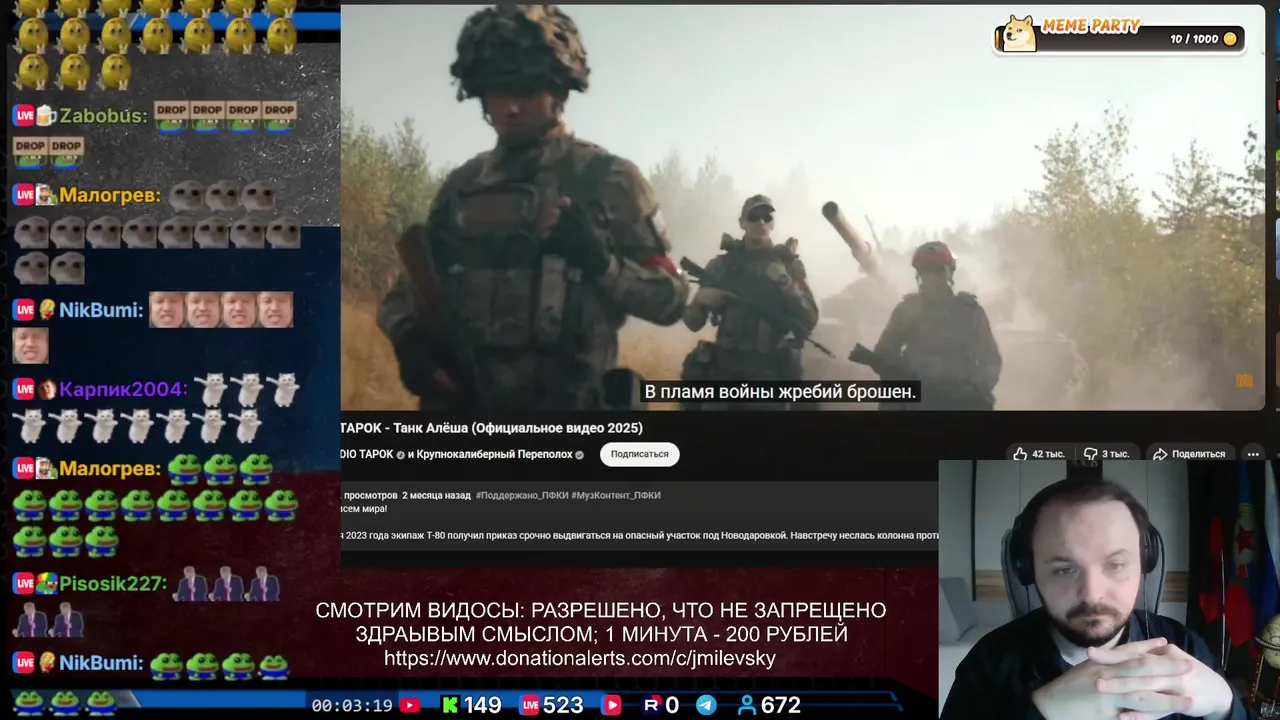Click the total viewers count 672
Image resolution: width=1280 pixels, height=720 pixels.
(780, 705)
